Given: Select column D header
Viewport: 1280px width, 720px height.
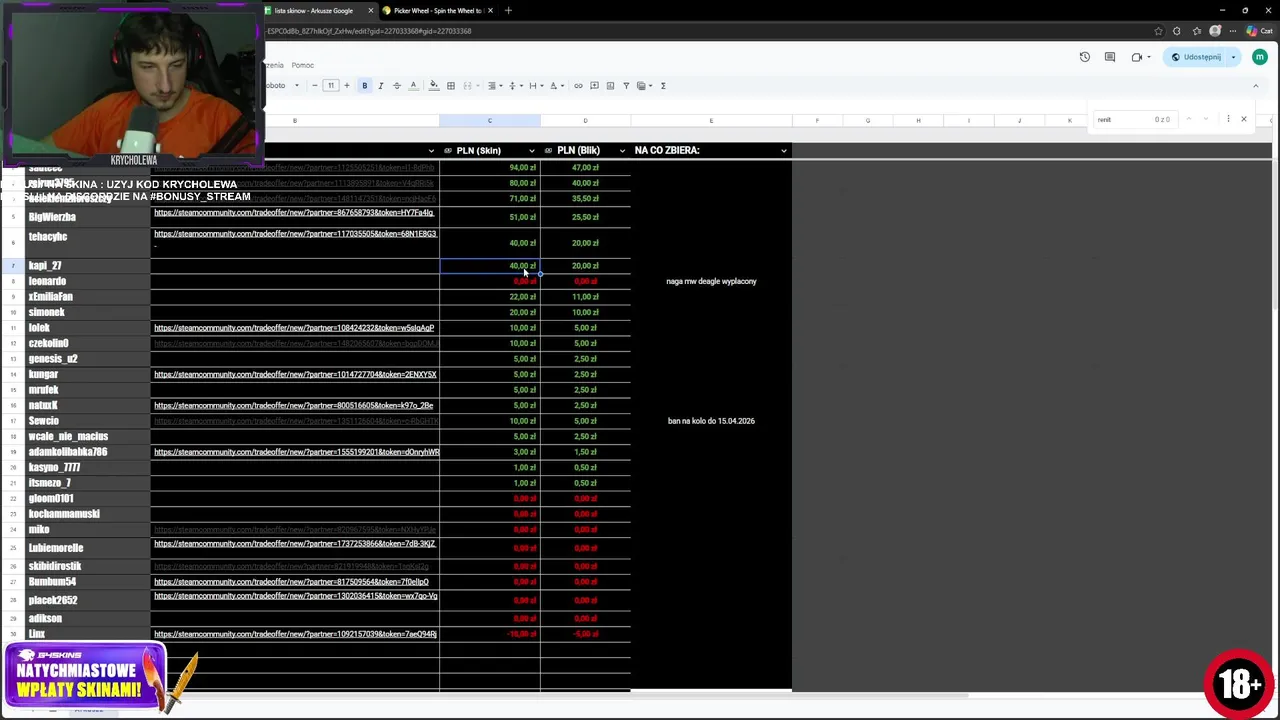Looking at the screenshot, I should point(585,121).
